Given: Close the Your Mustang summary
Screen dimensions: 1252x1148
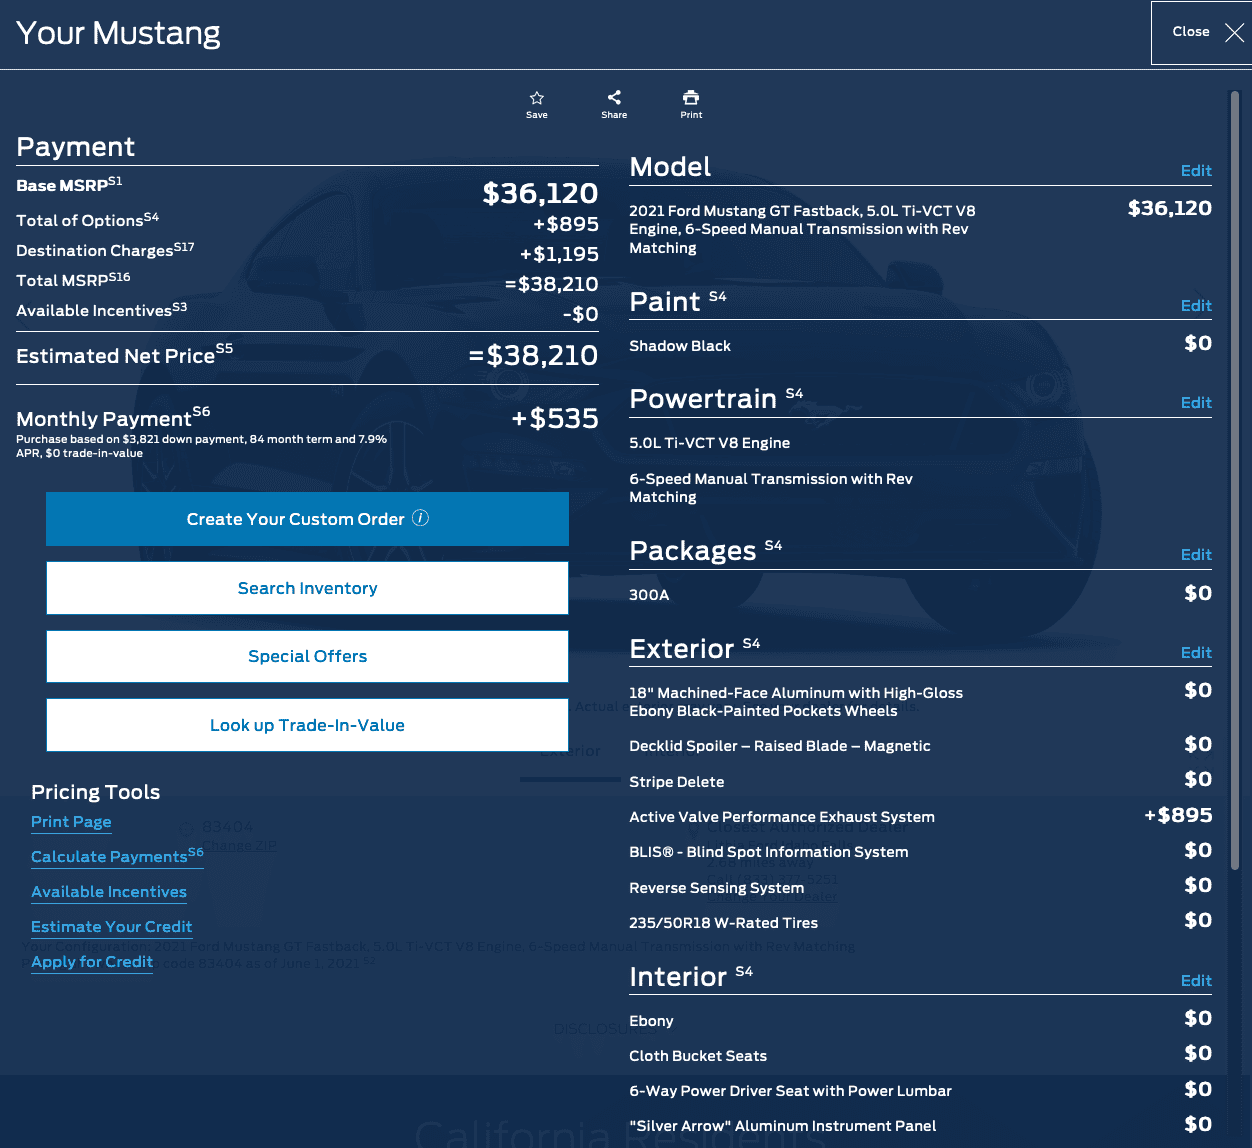Looking at the screenshot, I should click(1201, 33).
